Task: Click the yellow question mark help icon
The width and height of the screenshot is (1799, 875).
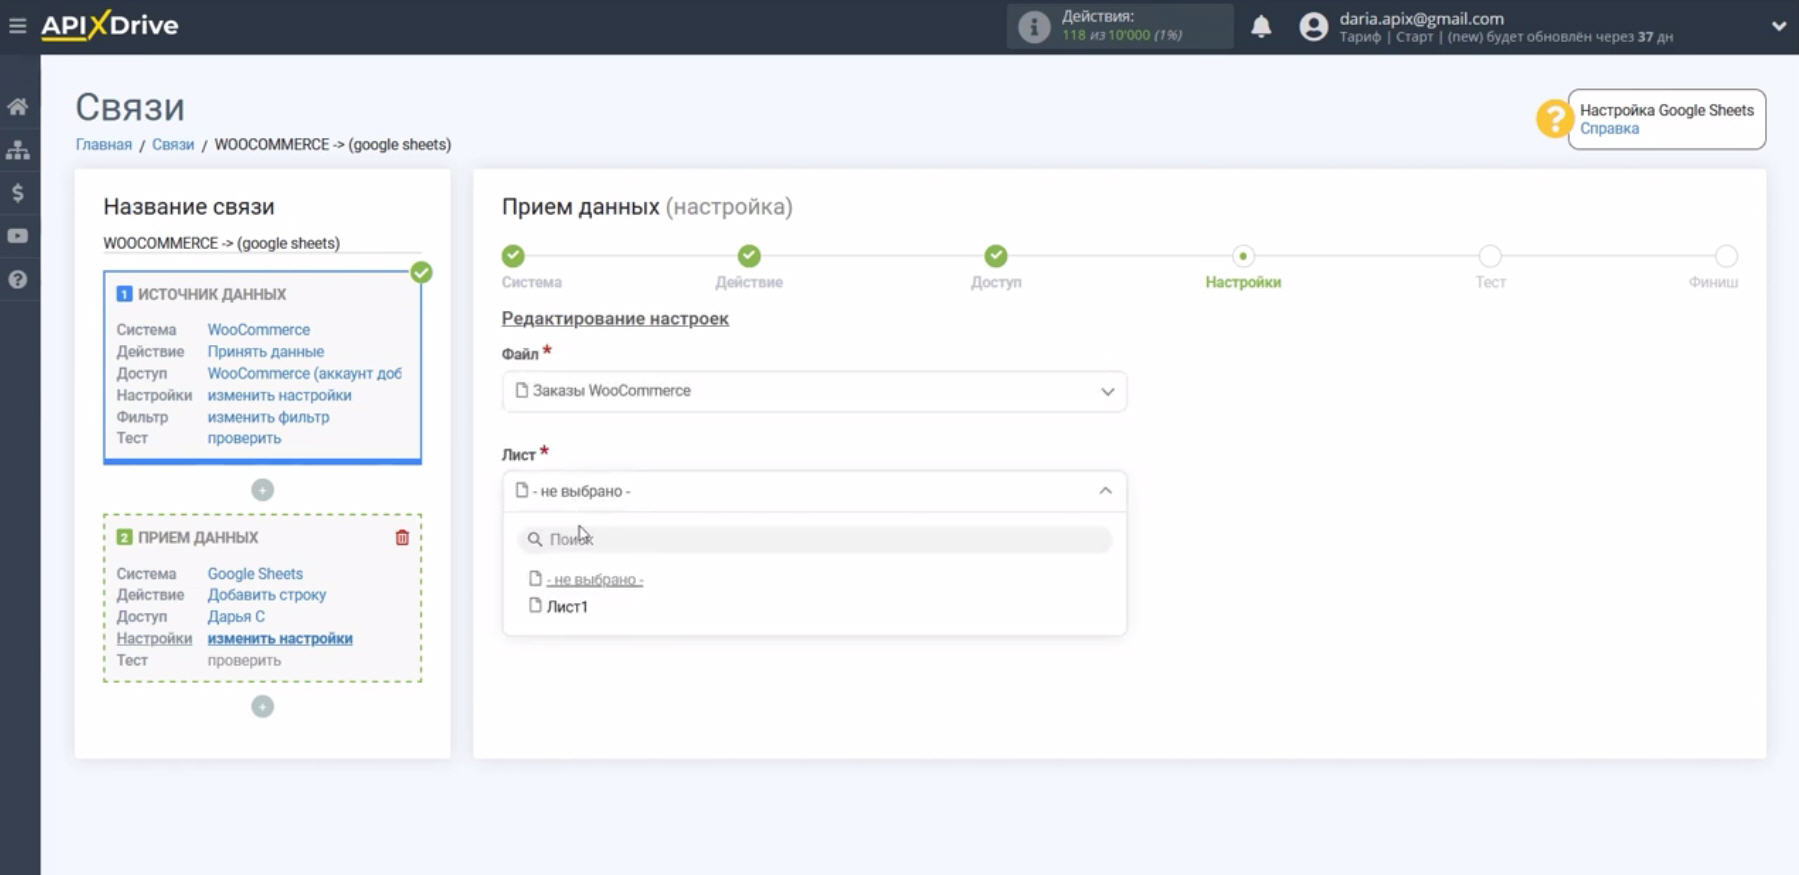Action: [1553, 119]
